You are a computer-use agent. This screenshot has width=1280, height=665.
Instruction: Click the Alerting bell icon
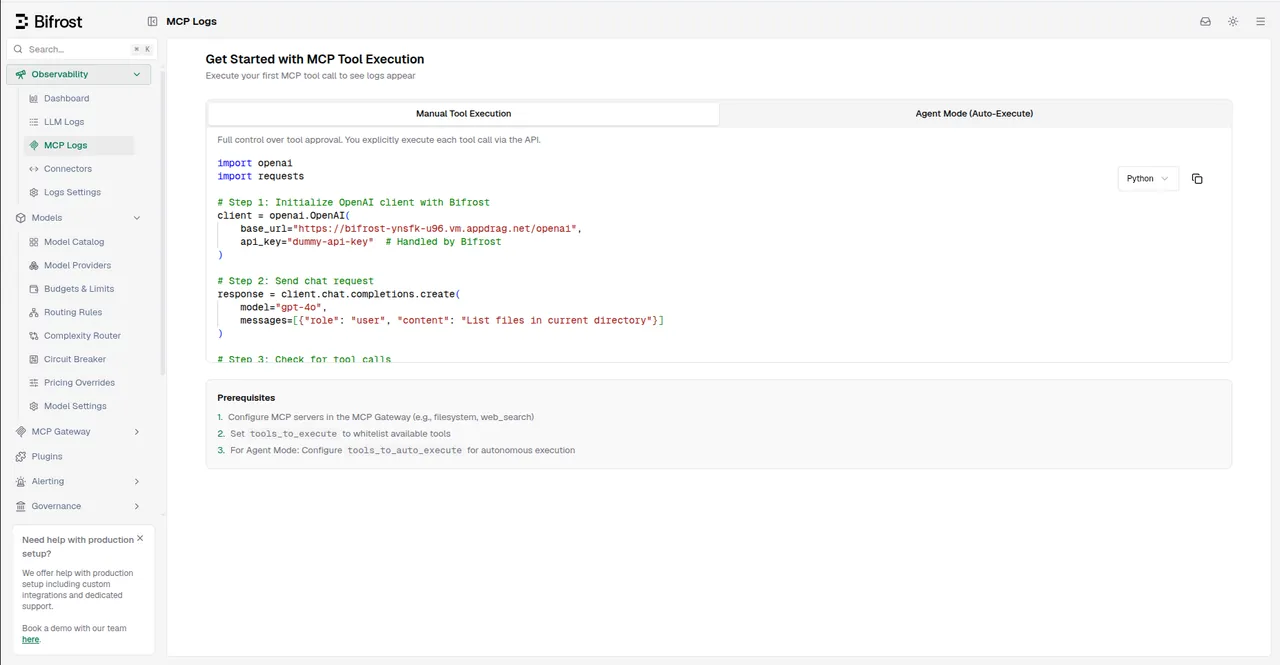22,482
